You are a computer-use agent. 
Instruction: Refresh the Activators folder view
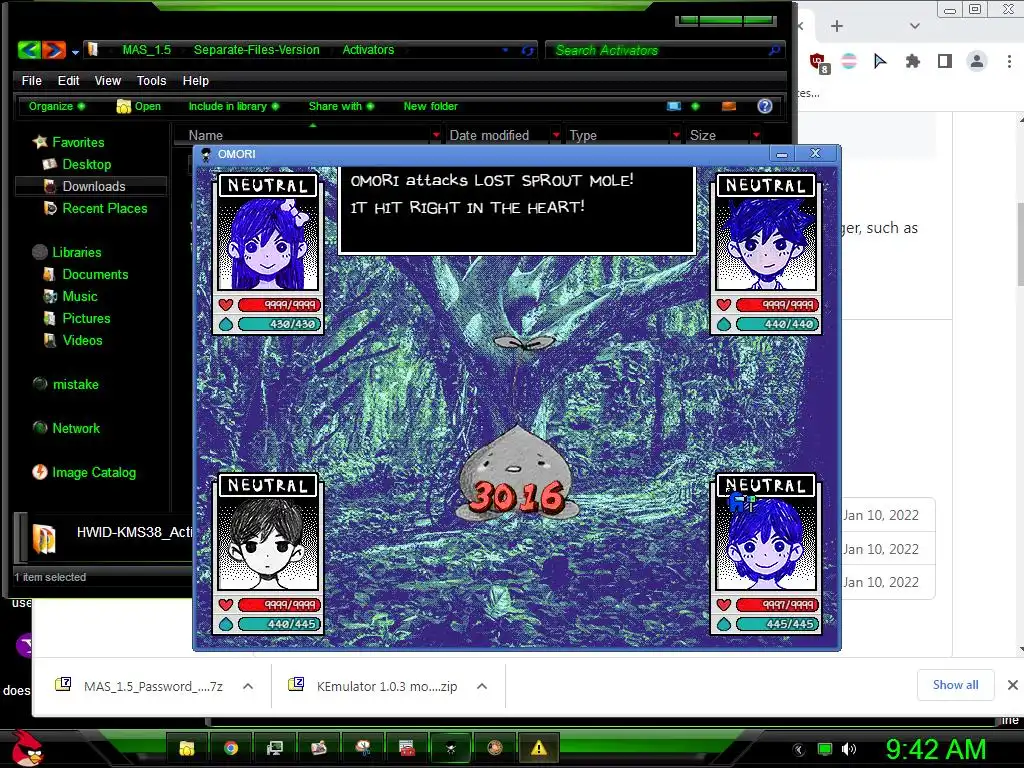click(x=528, y=50)
